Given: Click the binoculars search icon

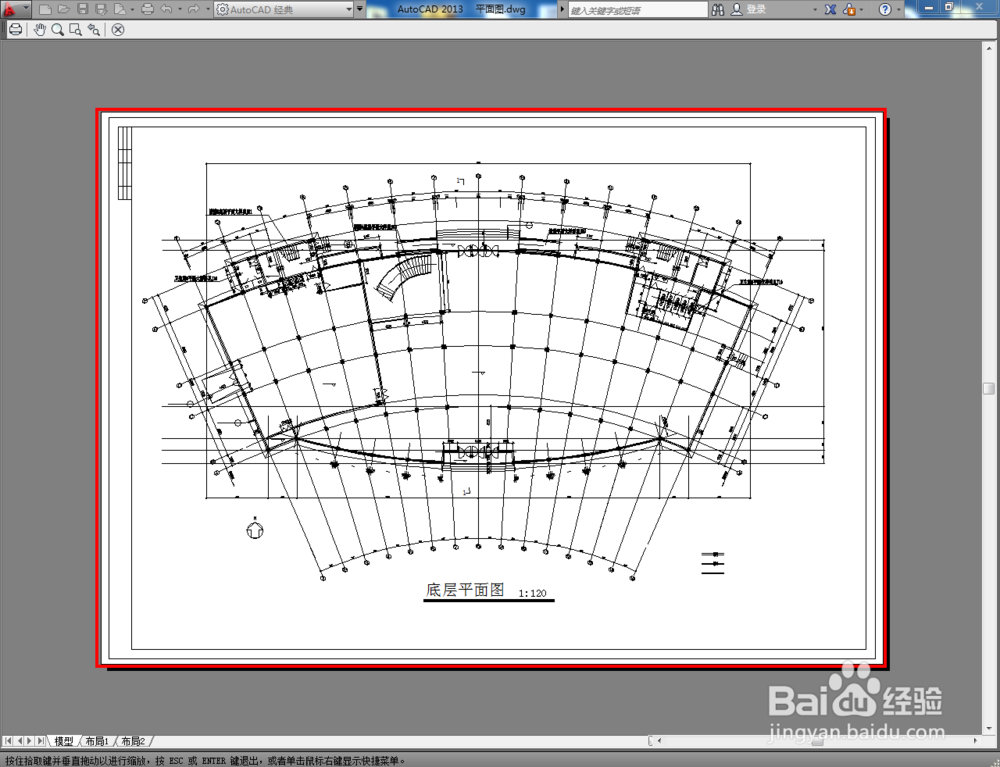Looking at the screenshot, I should [x=718, y=10].
